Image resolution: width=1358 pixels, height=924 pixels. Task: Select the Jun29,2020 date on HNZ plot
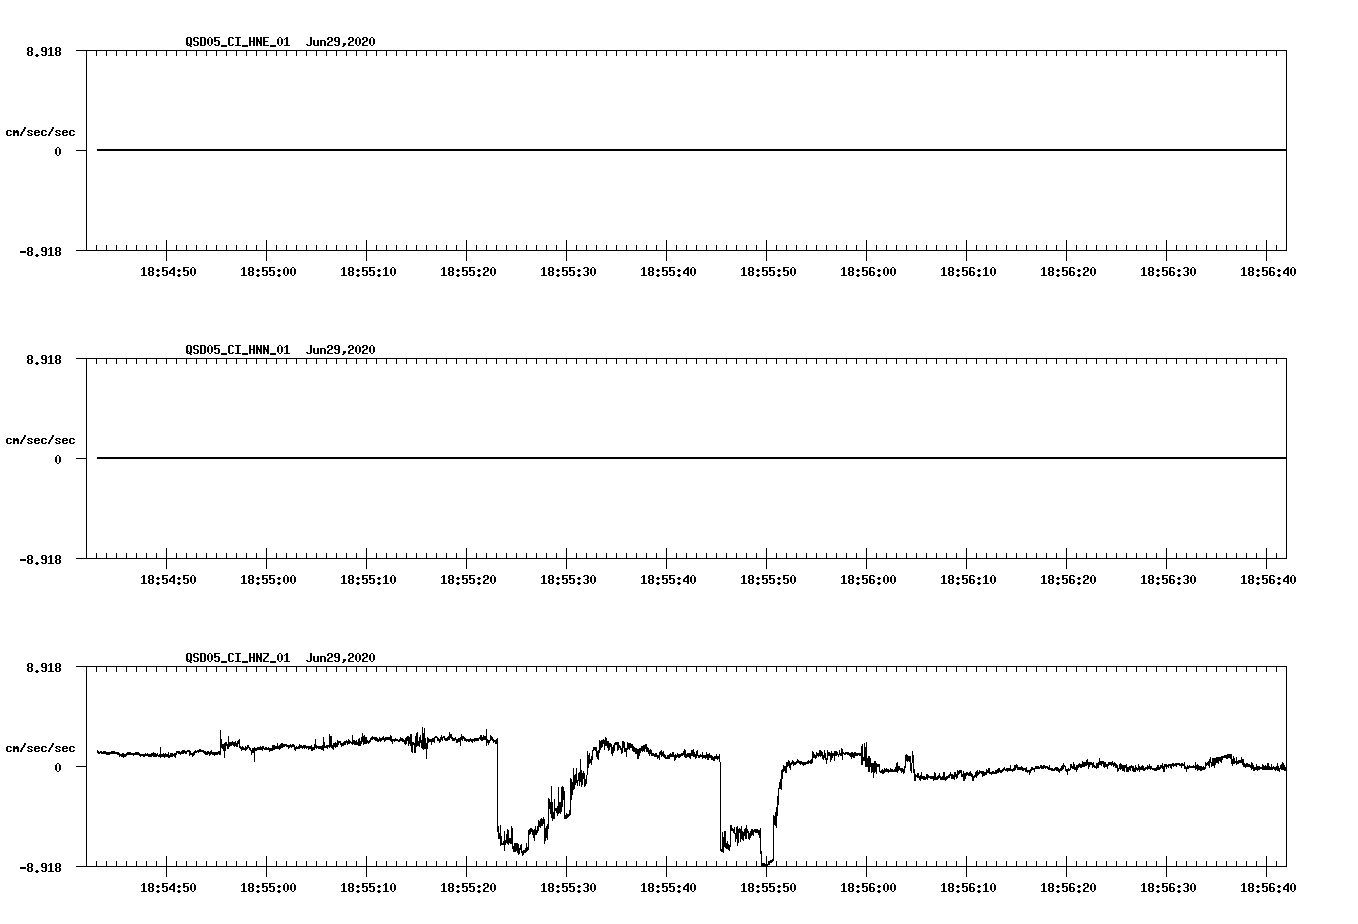(340, 658)
